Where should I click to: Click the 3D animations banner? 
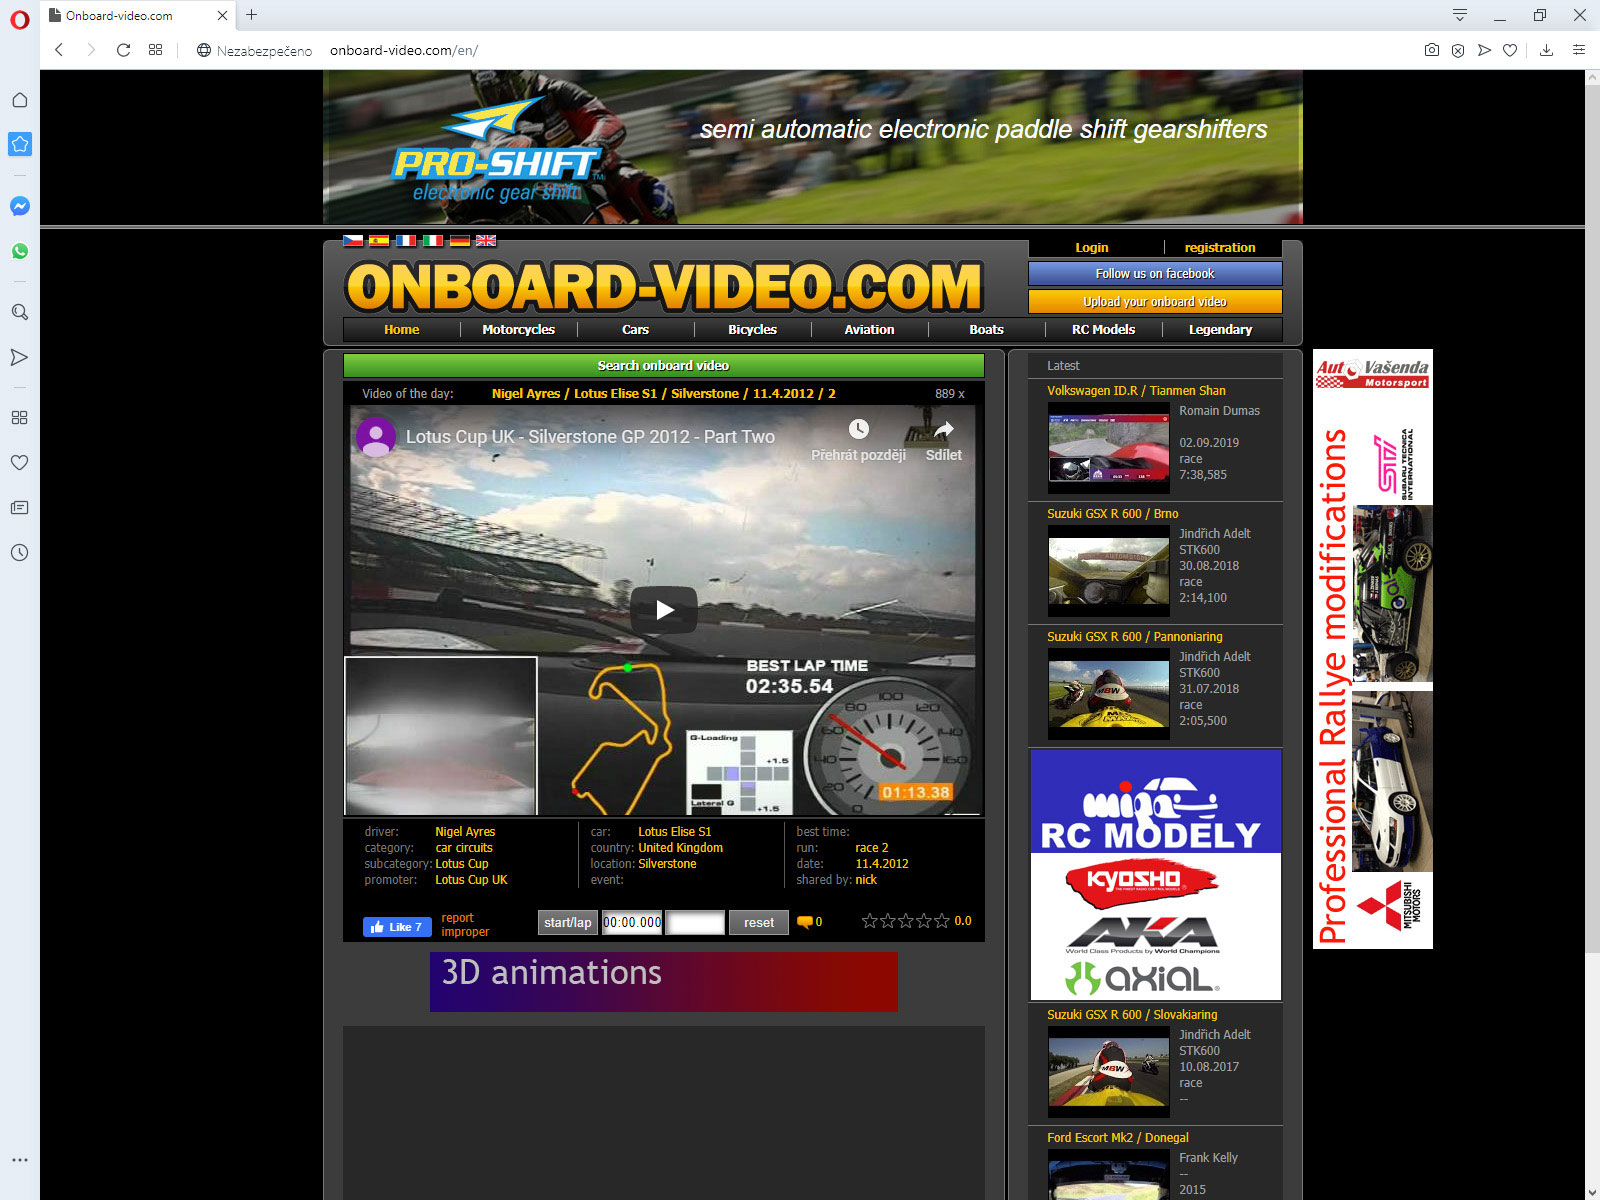(x=663, y=981)
